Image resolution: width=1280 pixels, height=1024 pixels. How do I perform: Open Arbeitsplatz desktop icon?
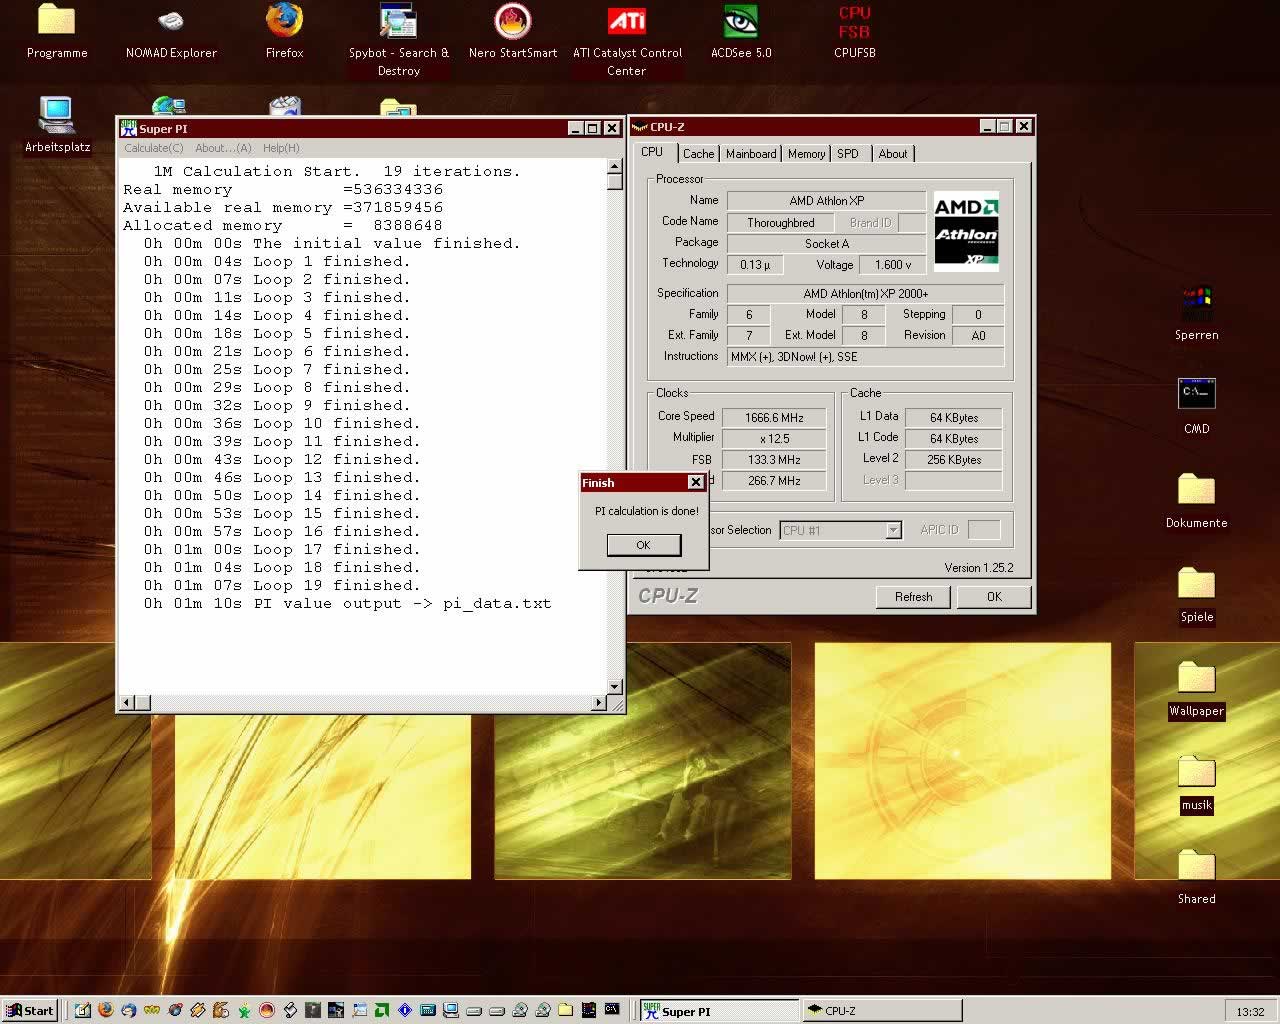57,125
